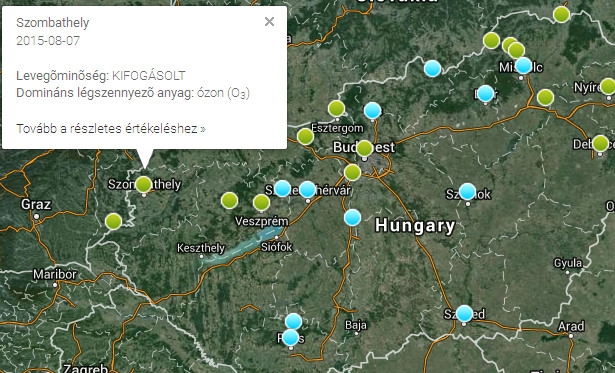
Task: Click the green marker between Miskolc and Nyíregyháza
Action: (x=546, y=97)
